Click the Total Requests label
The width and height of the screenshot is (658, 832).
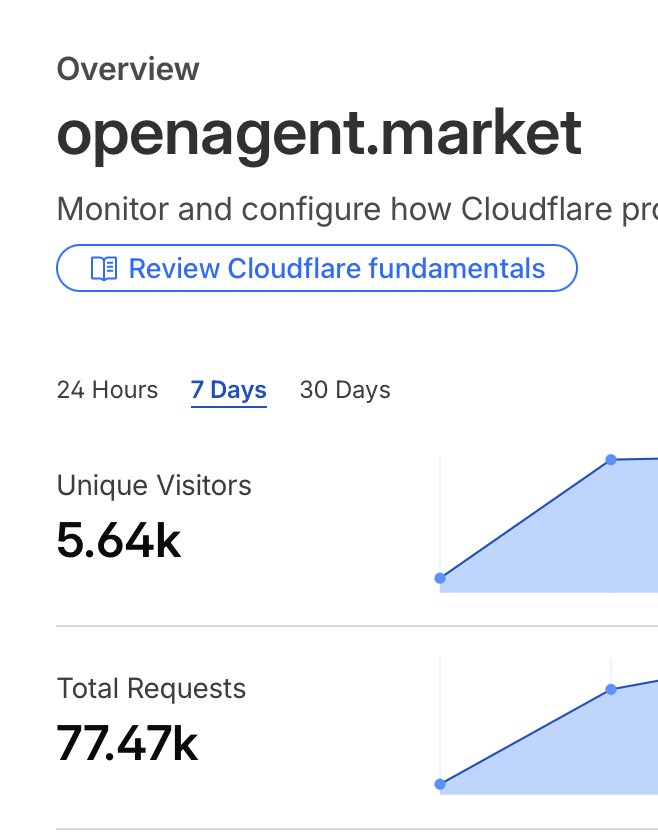151,689
